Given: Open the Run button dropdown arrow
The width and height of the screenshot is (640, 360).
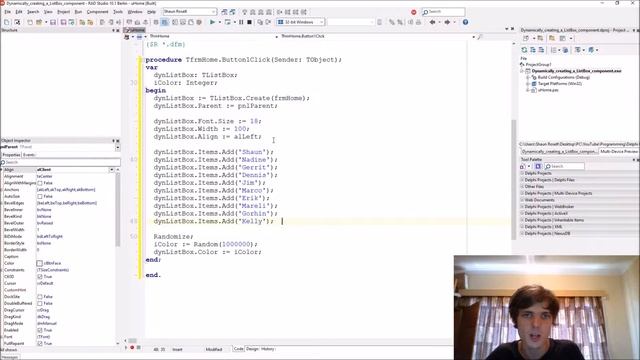Looking at the screenshot, I should pyautogui.click(x=220, y=22).
